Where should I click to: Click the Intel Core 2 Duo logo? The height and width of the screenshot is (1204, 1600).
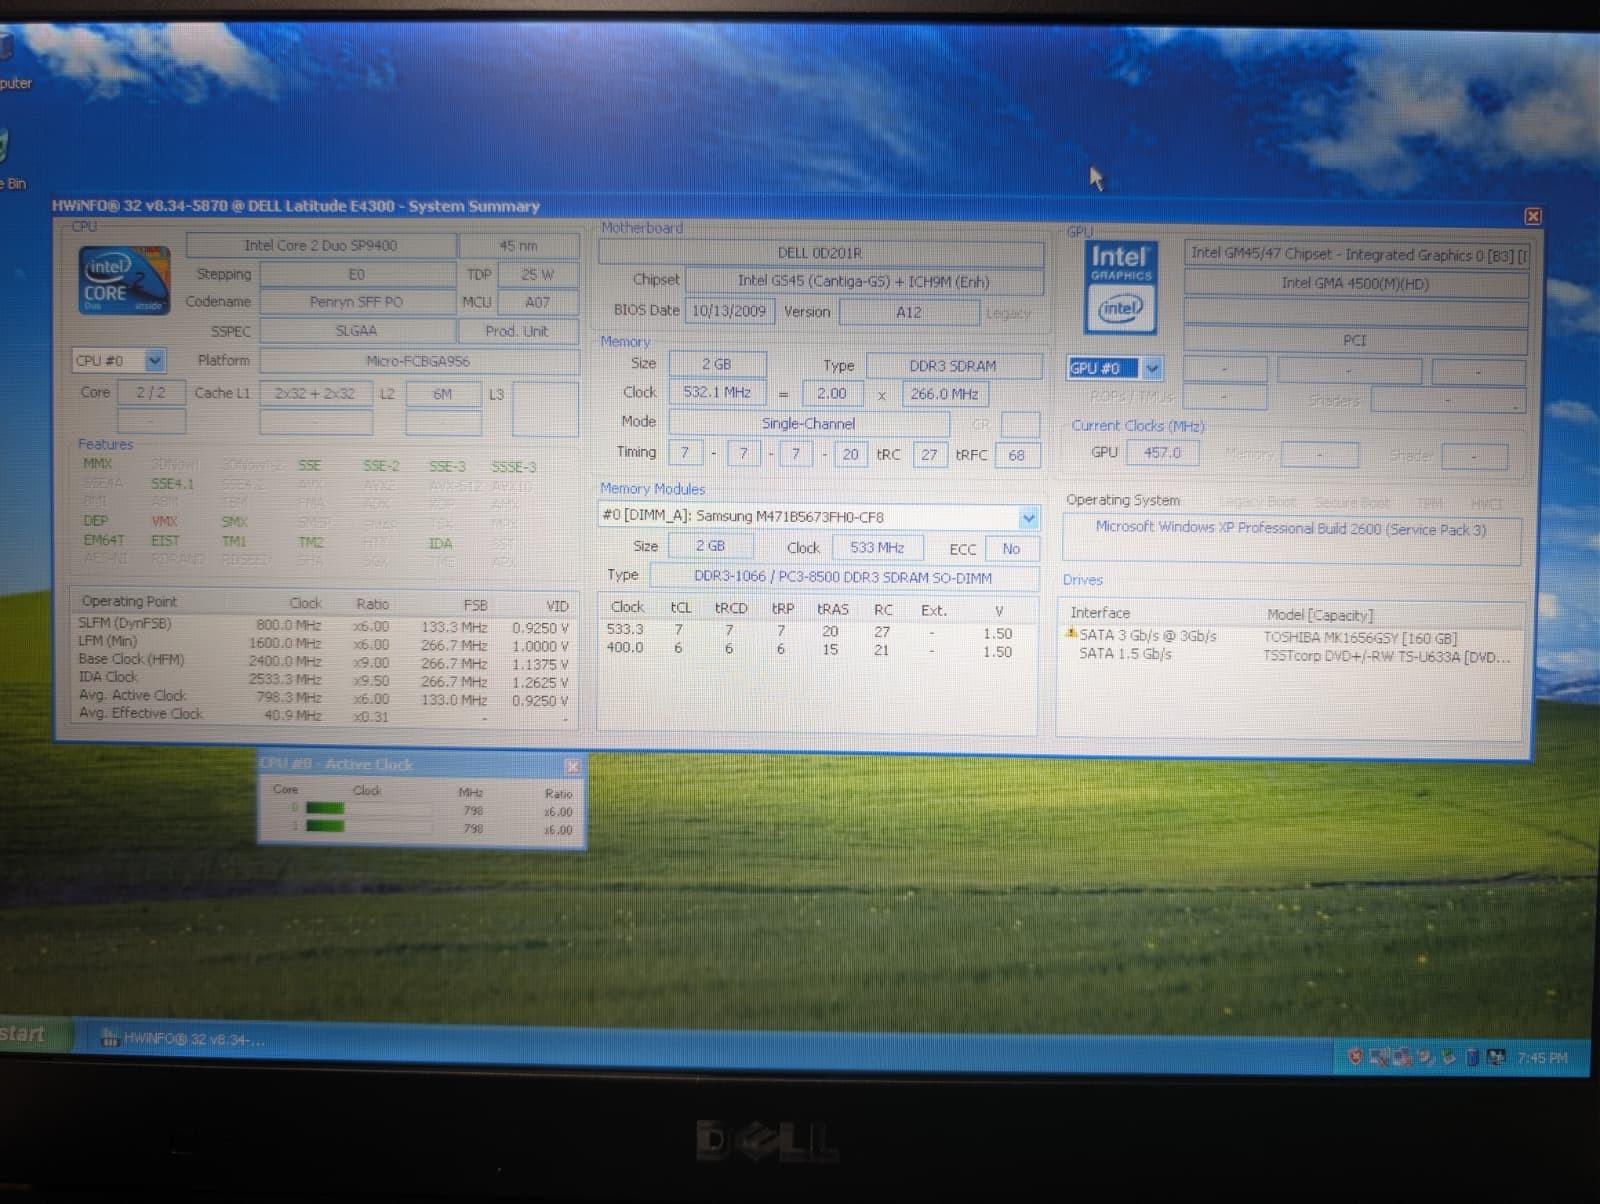point(124,281)
